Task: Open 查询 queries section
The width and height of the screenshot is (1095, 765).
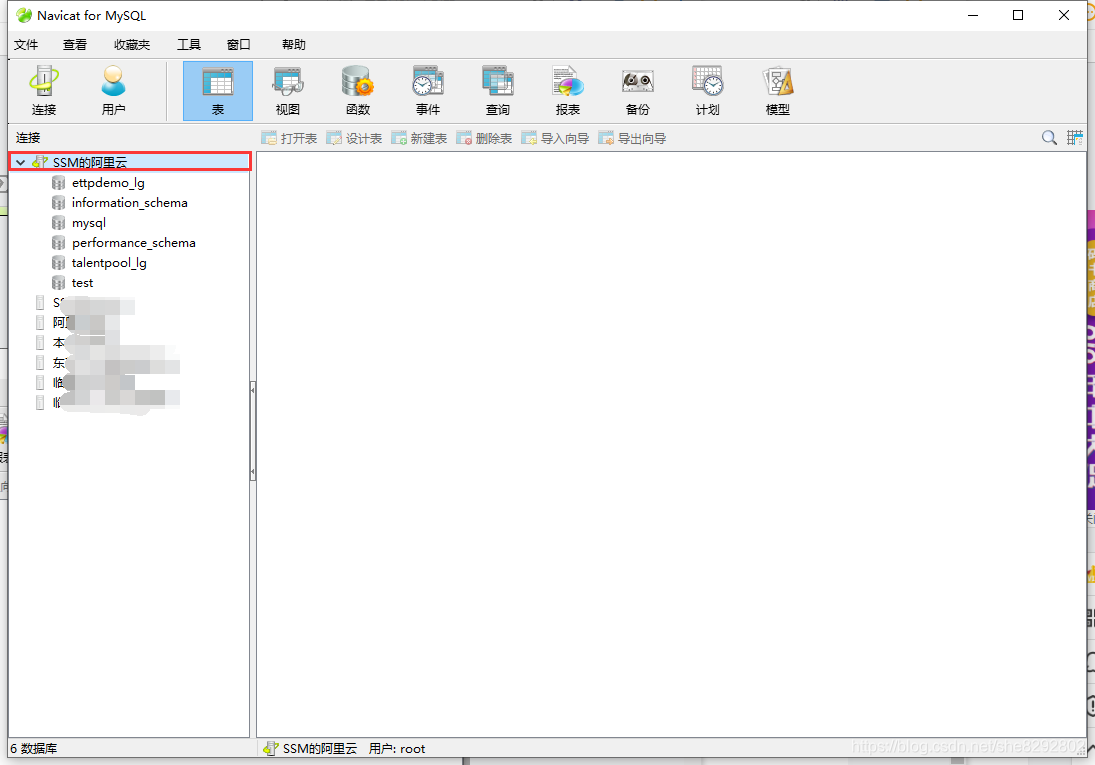Action: click(x=497, y=91)
